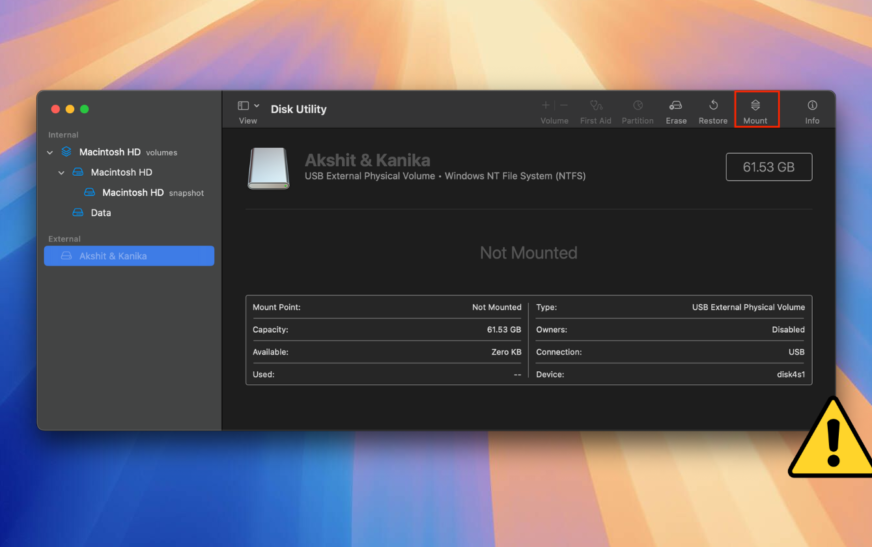Viewport: 872px width, 547px height.
Task: Collapse the Macintosh HD volumes group
Action: point(50,152)
